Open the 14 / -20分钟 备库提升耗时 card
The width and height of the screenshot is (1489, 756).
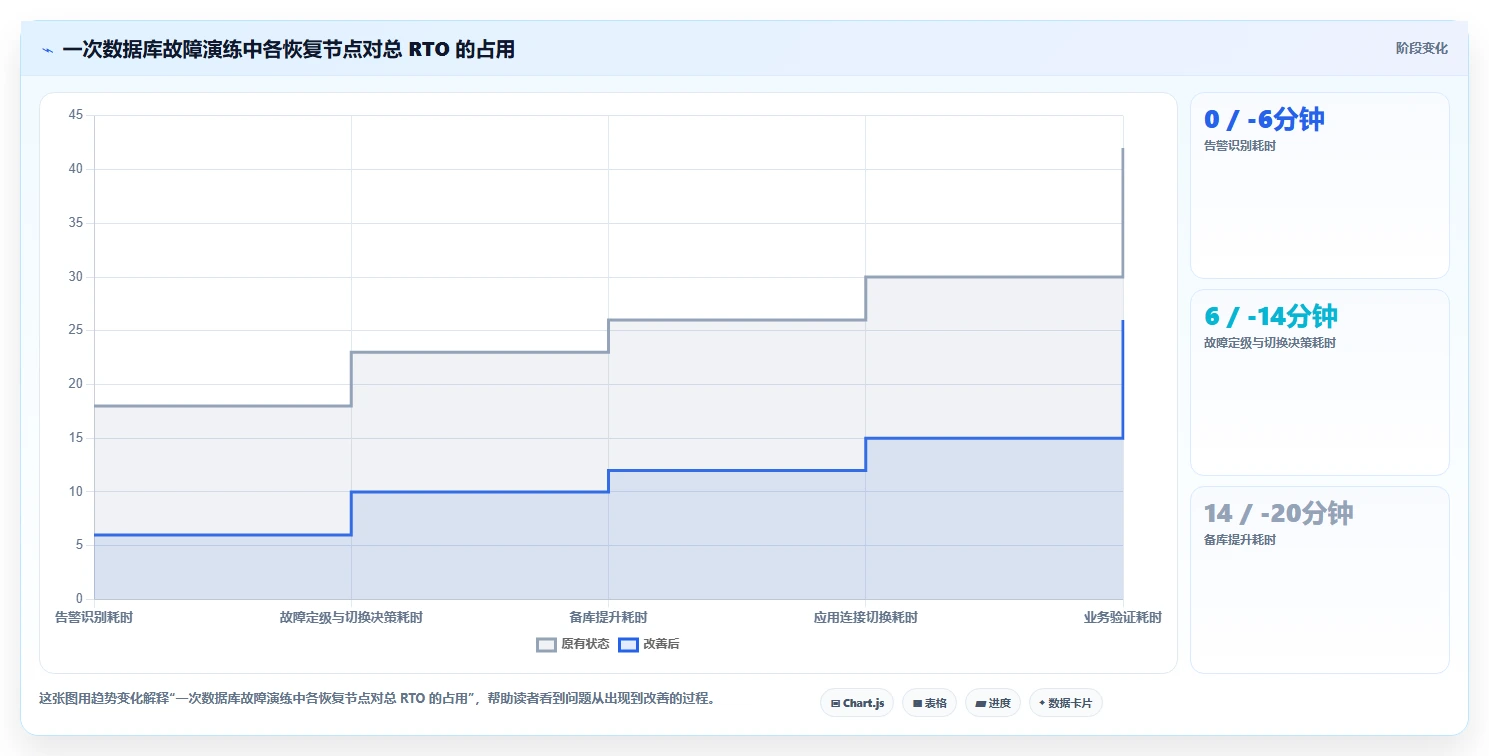click(1319, 579)
